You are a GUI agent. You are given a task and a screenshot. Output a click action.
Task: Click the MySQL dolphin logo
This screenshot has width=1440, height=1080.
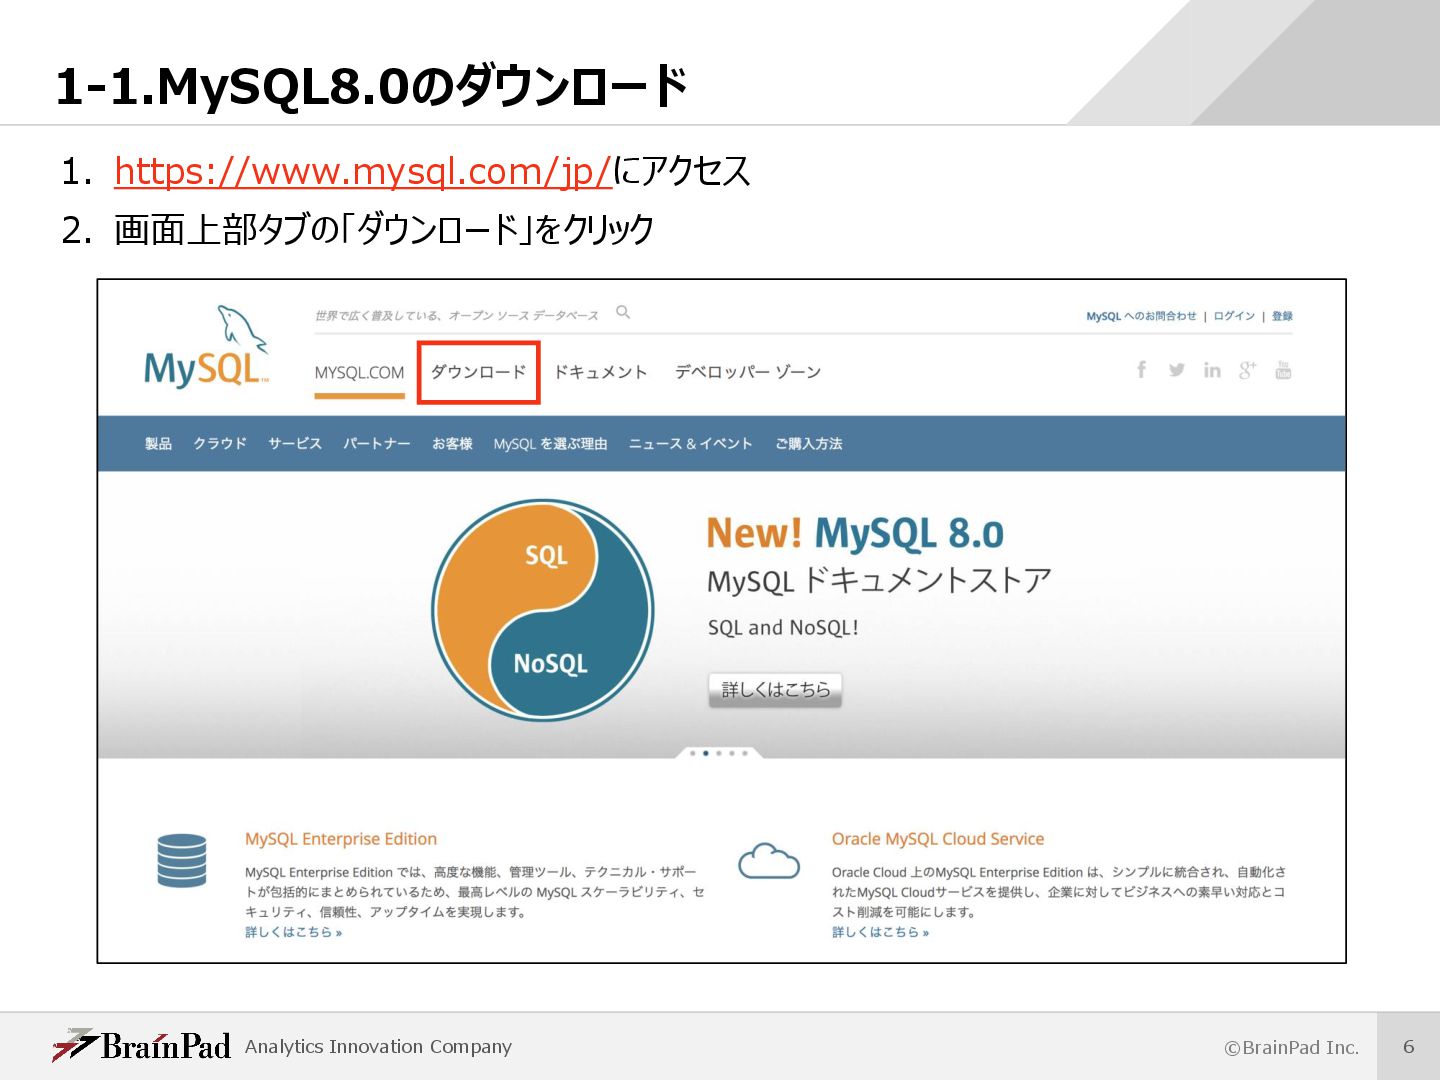pos(207,346)
